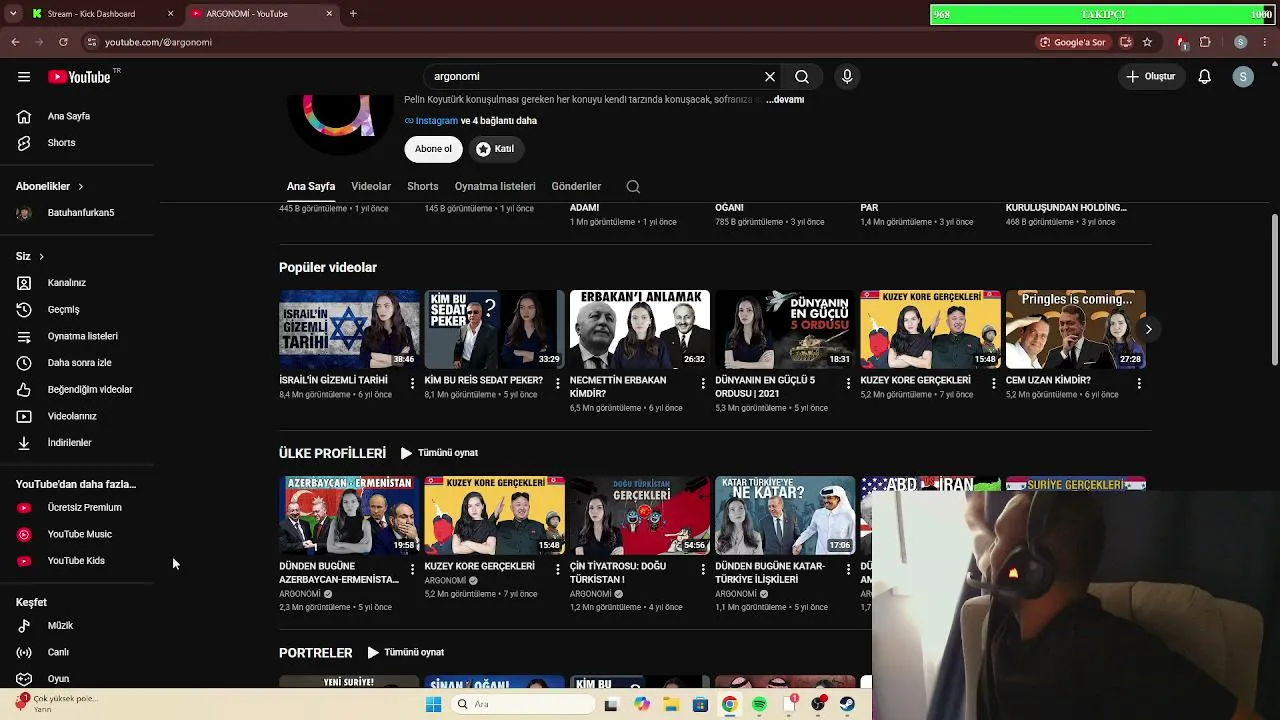Expand the Siz section chevron
1280x720 pixels.
(41, 257)
